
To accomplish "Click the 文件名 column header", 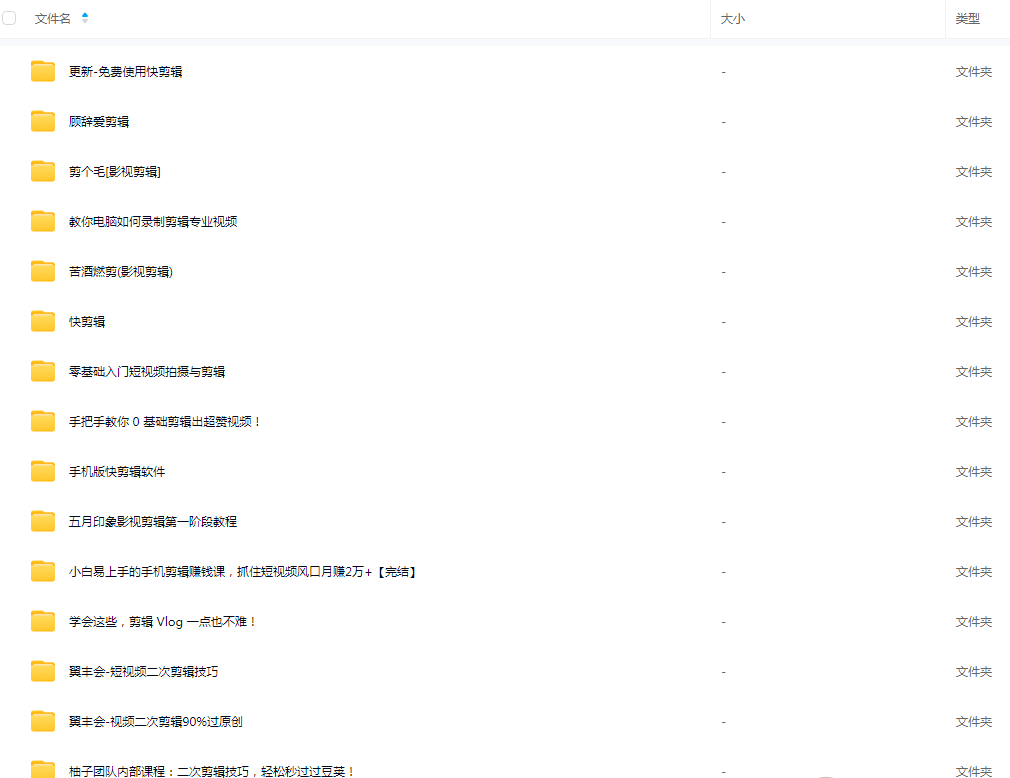I will [x=53, y=19].
